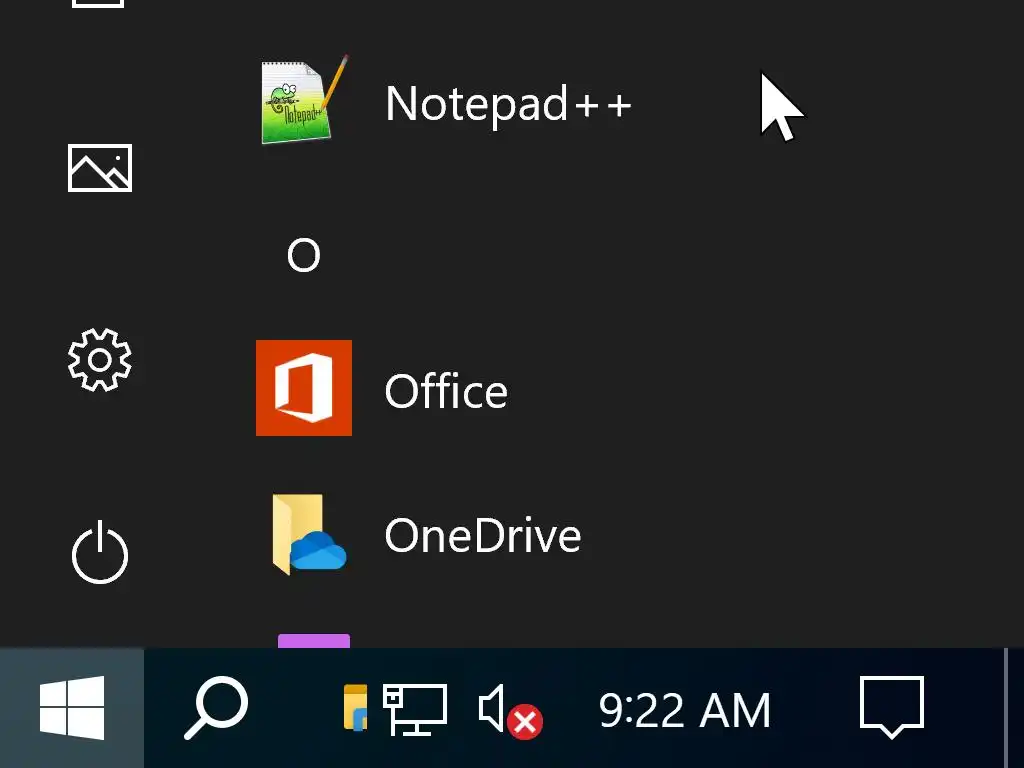Open the network status tray icon
Image resolution: width=1024 pixels, height=768 pixels.
click(x=415, y=709)
